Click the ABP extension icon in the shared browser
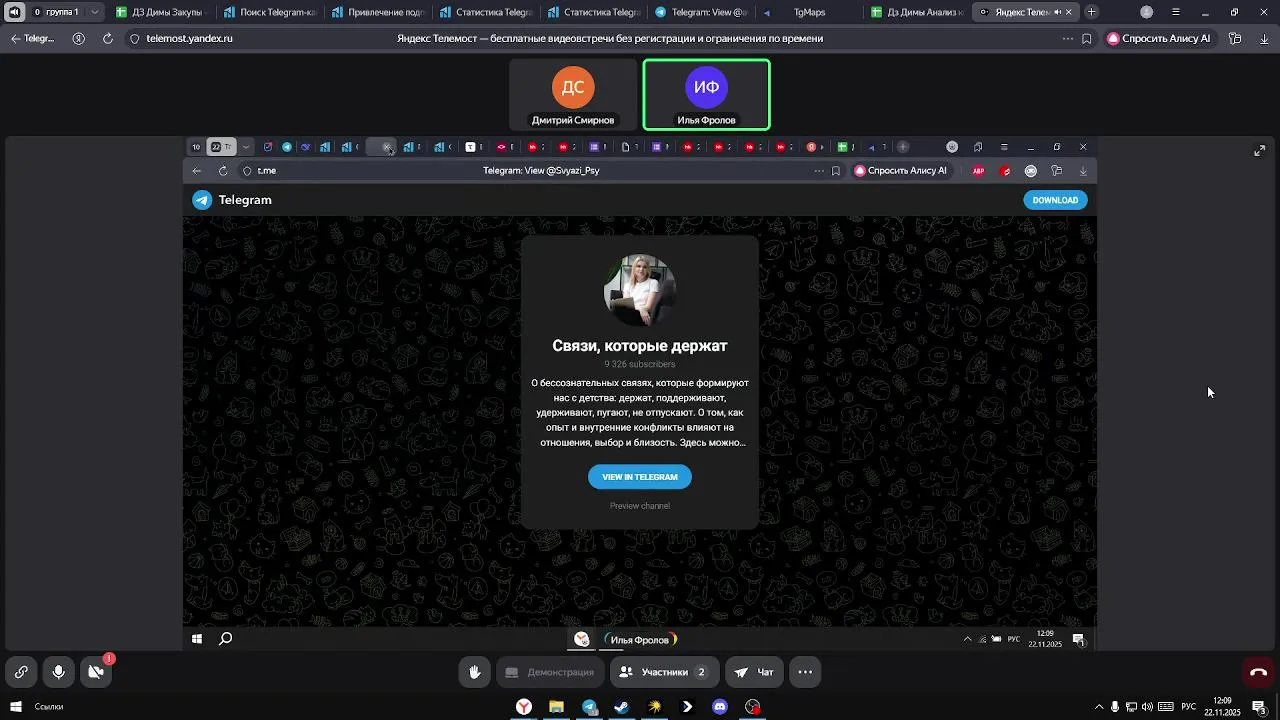This screenshot has width=1280, height=720. tap(979, 171)
